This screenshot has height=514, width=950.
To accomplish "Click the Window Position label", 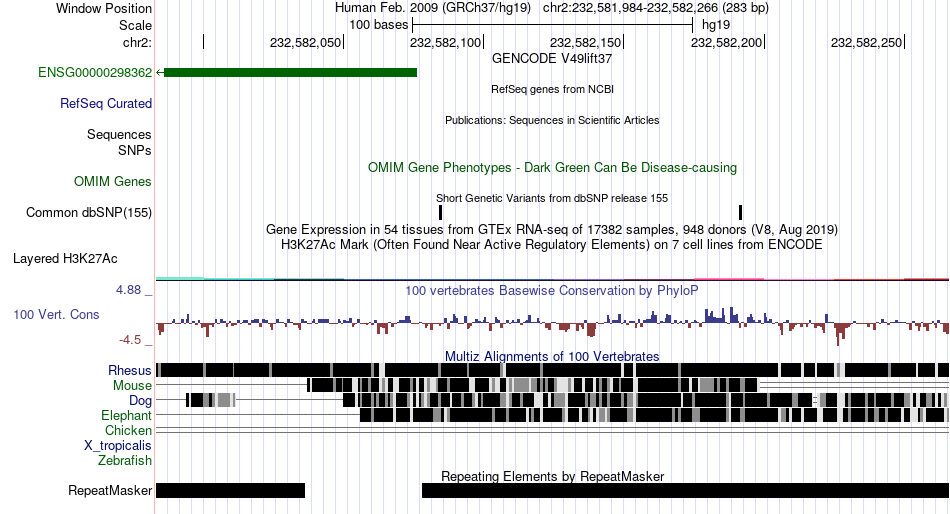I will pyautogui.click(x=104, y=8).
